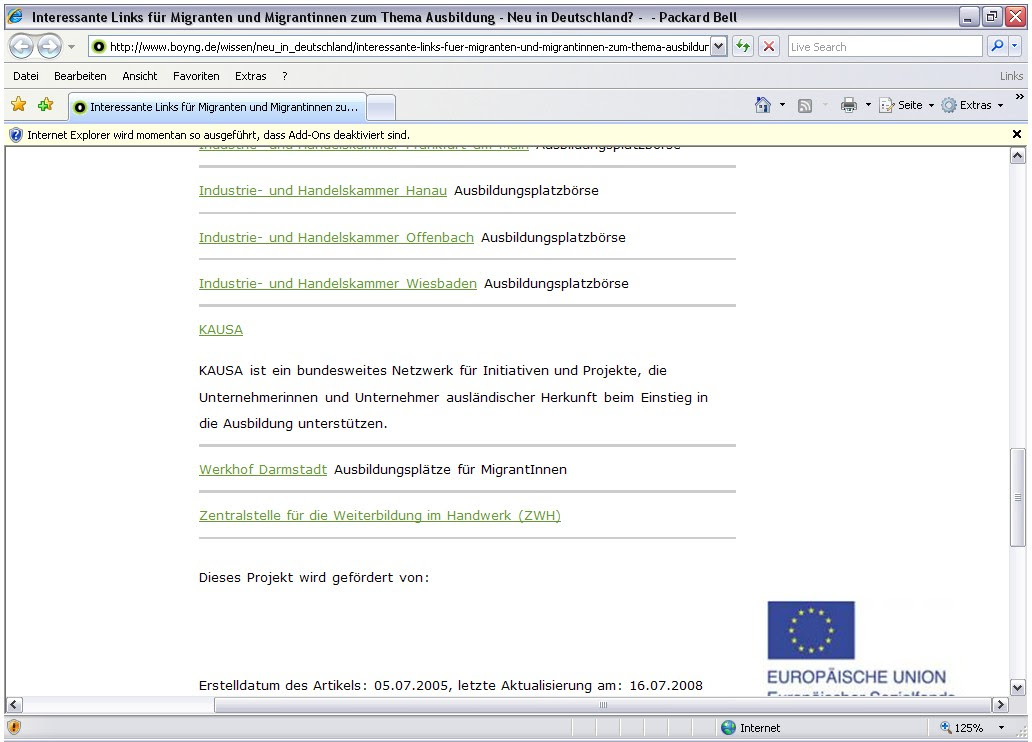1032x742 pixels.
Task: Expand the Home button dropdown arrow
Action: click(782, 105)
